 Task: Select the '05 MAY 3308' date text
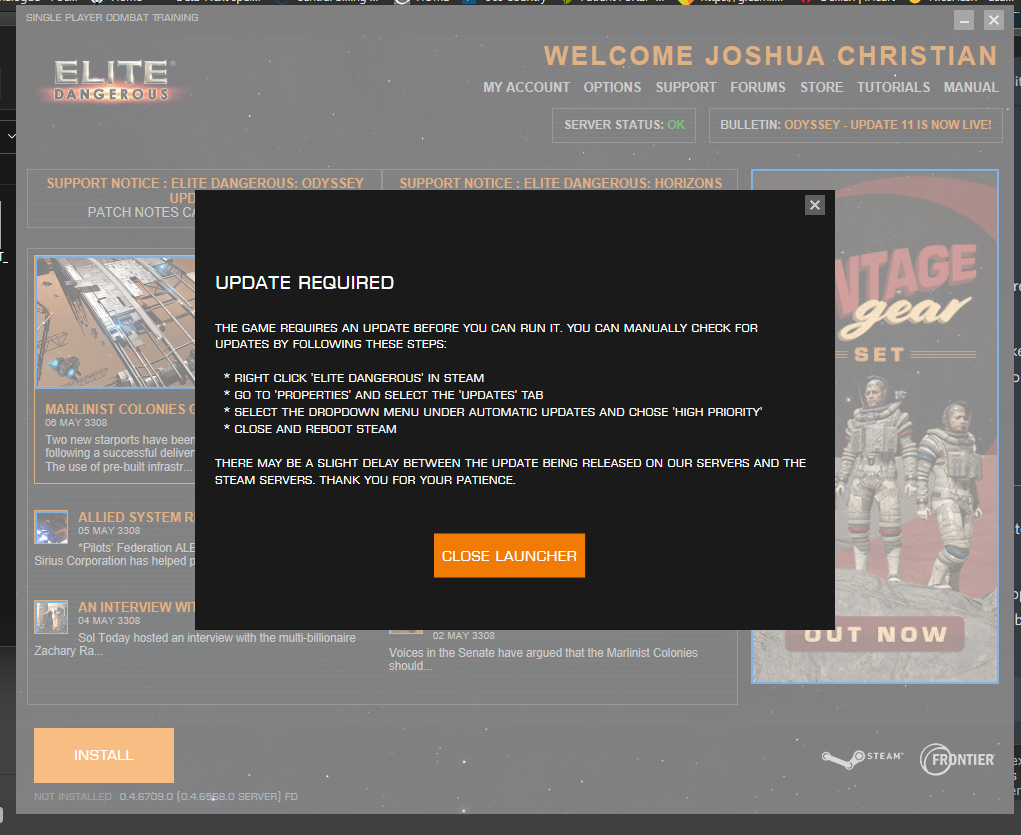point(109,531)
